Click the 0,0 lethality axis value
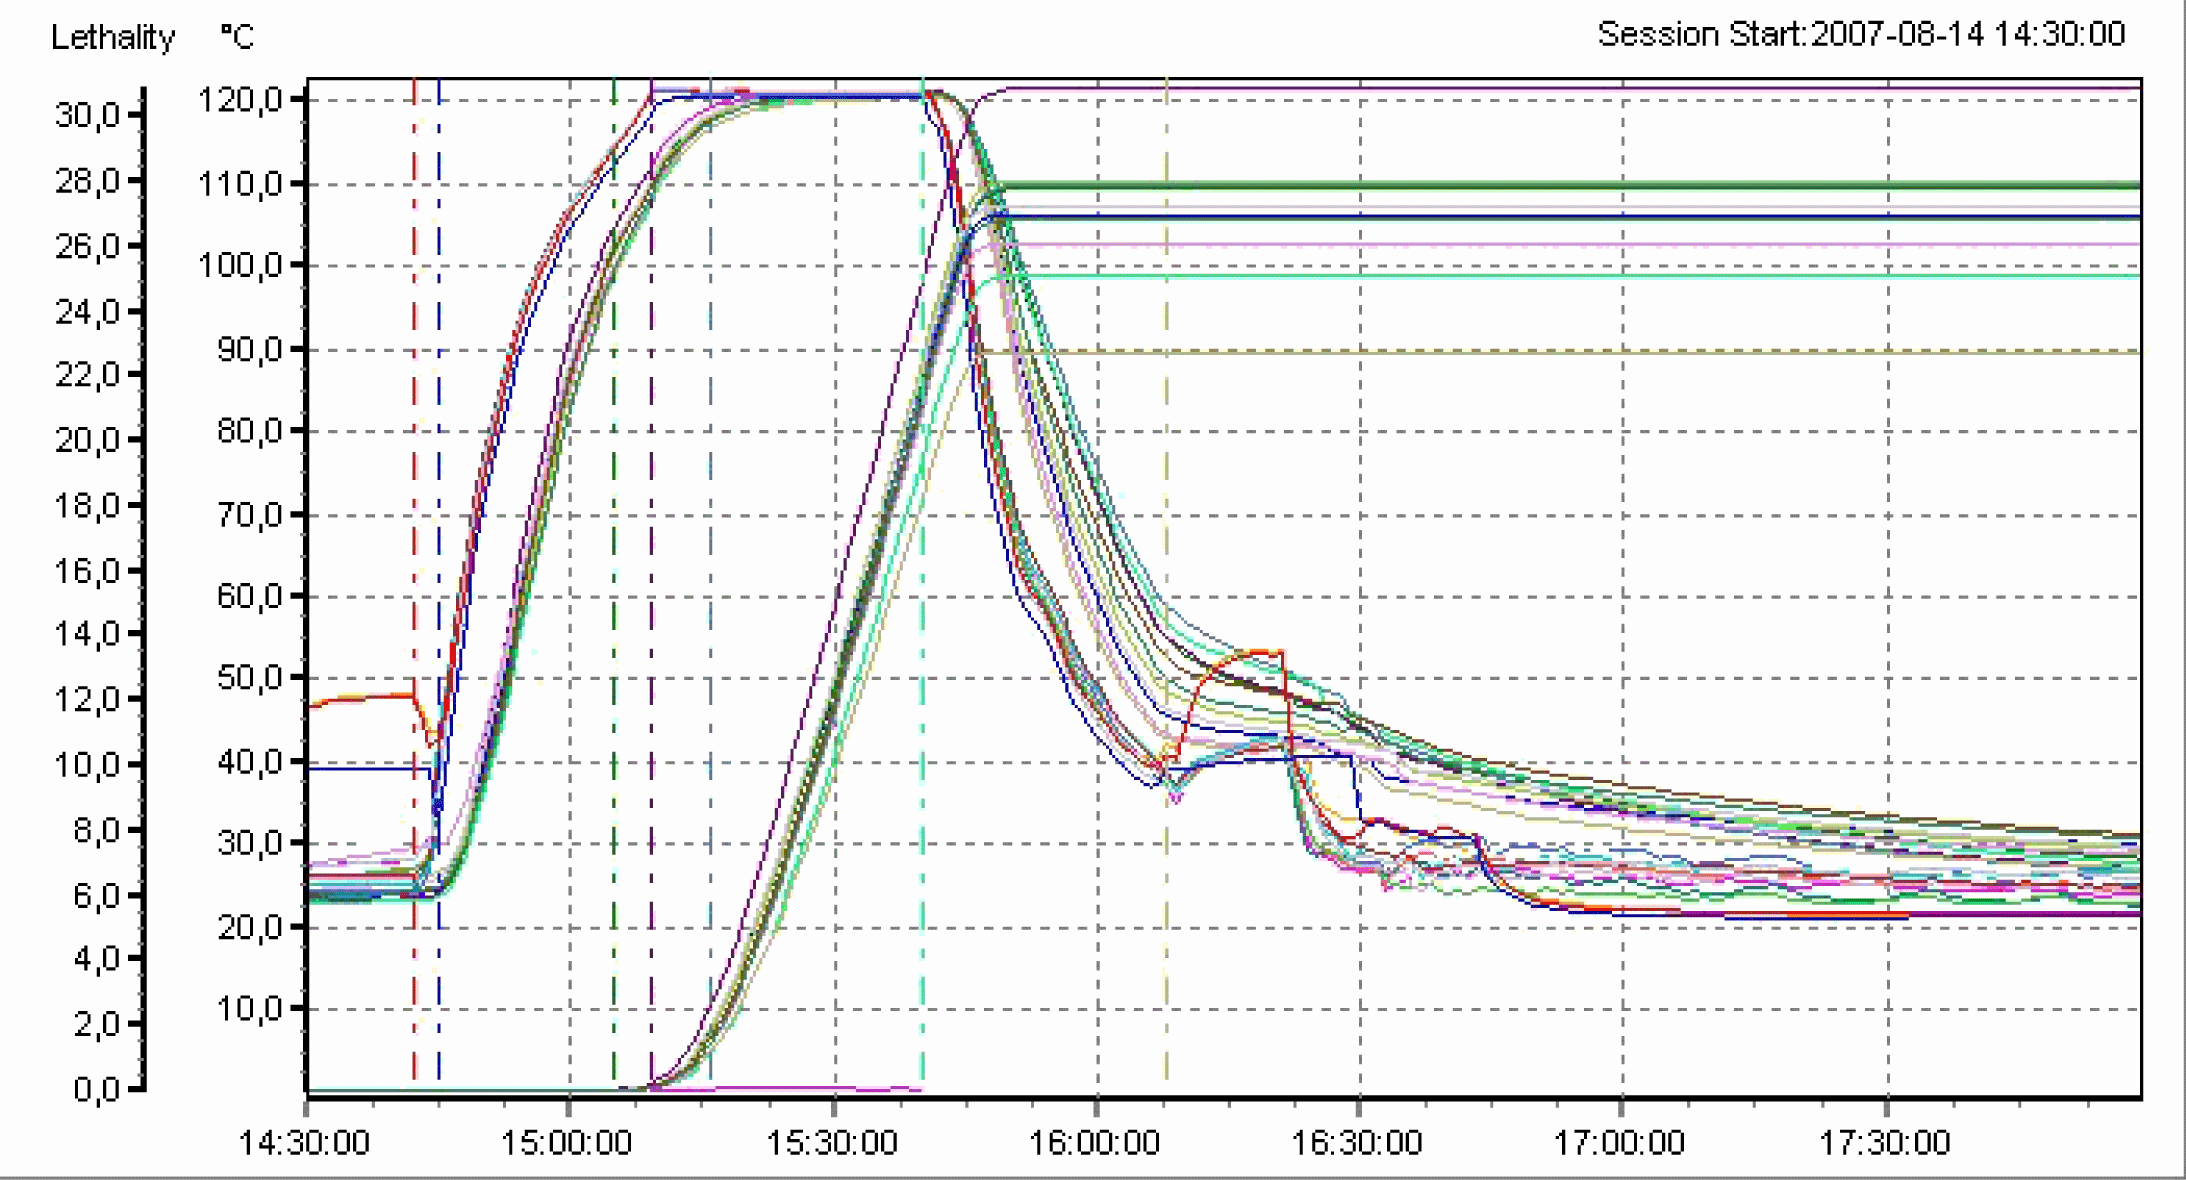The width and height of the screenshot is (2186, 1180). coord(95,1088)
